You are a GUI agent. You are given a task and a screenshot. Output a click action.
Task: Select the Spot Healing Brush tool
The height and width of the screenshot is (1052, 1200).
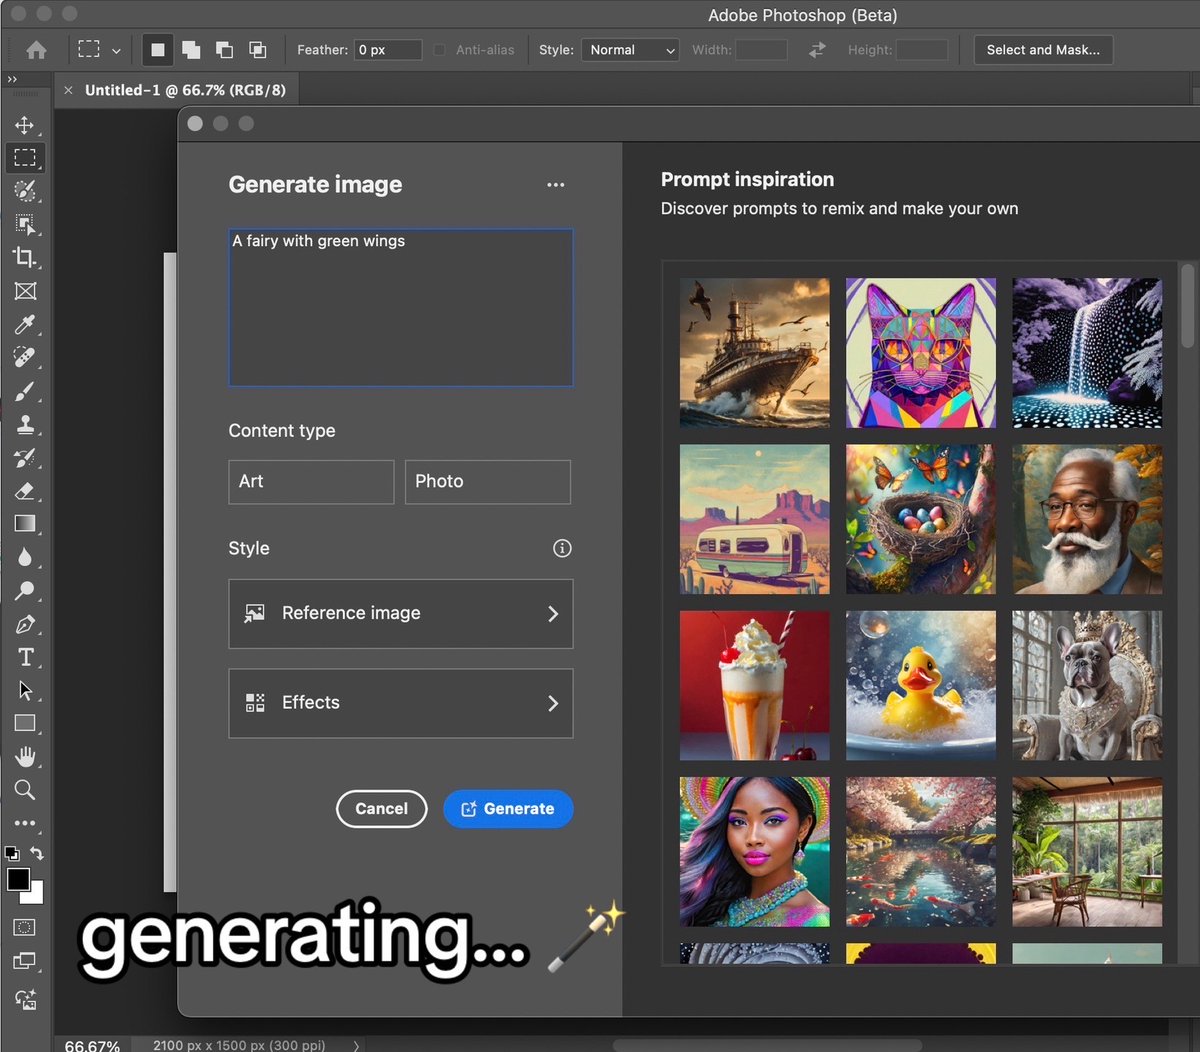25,357
